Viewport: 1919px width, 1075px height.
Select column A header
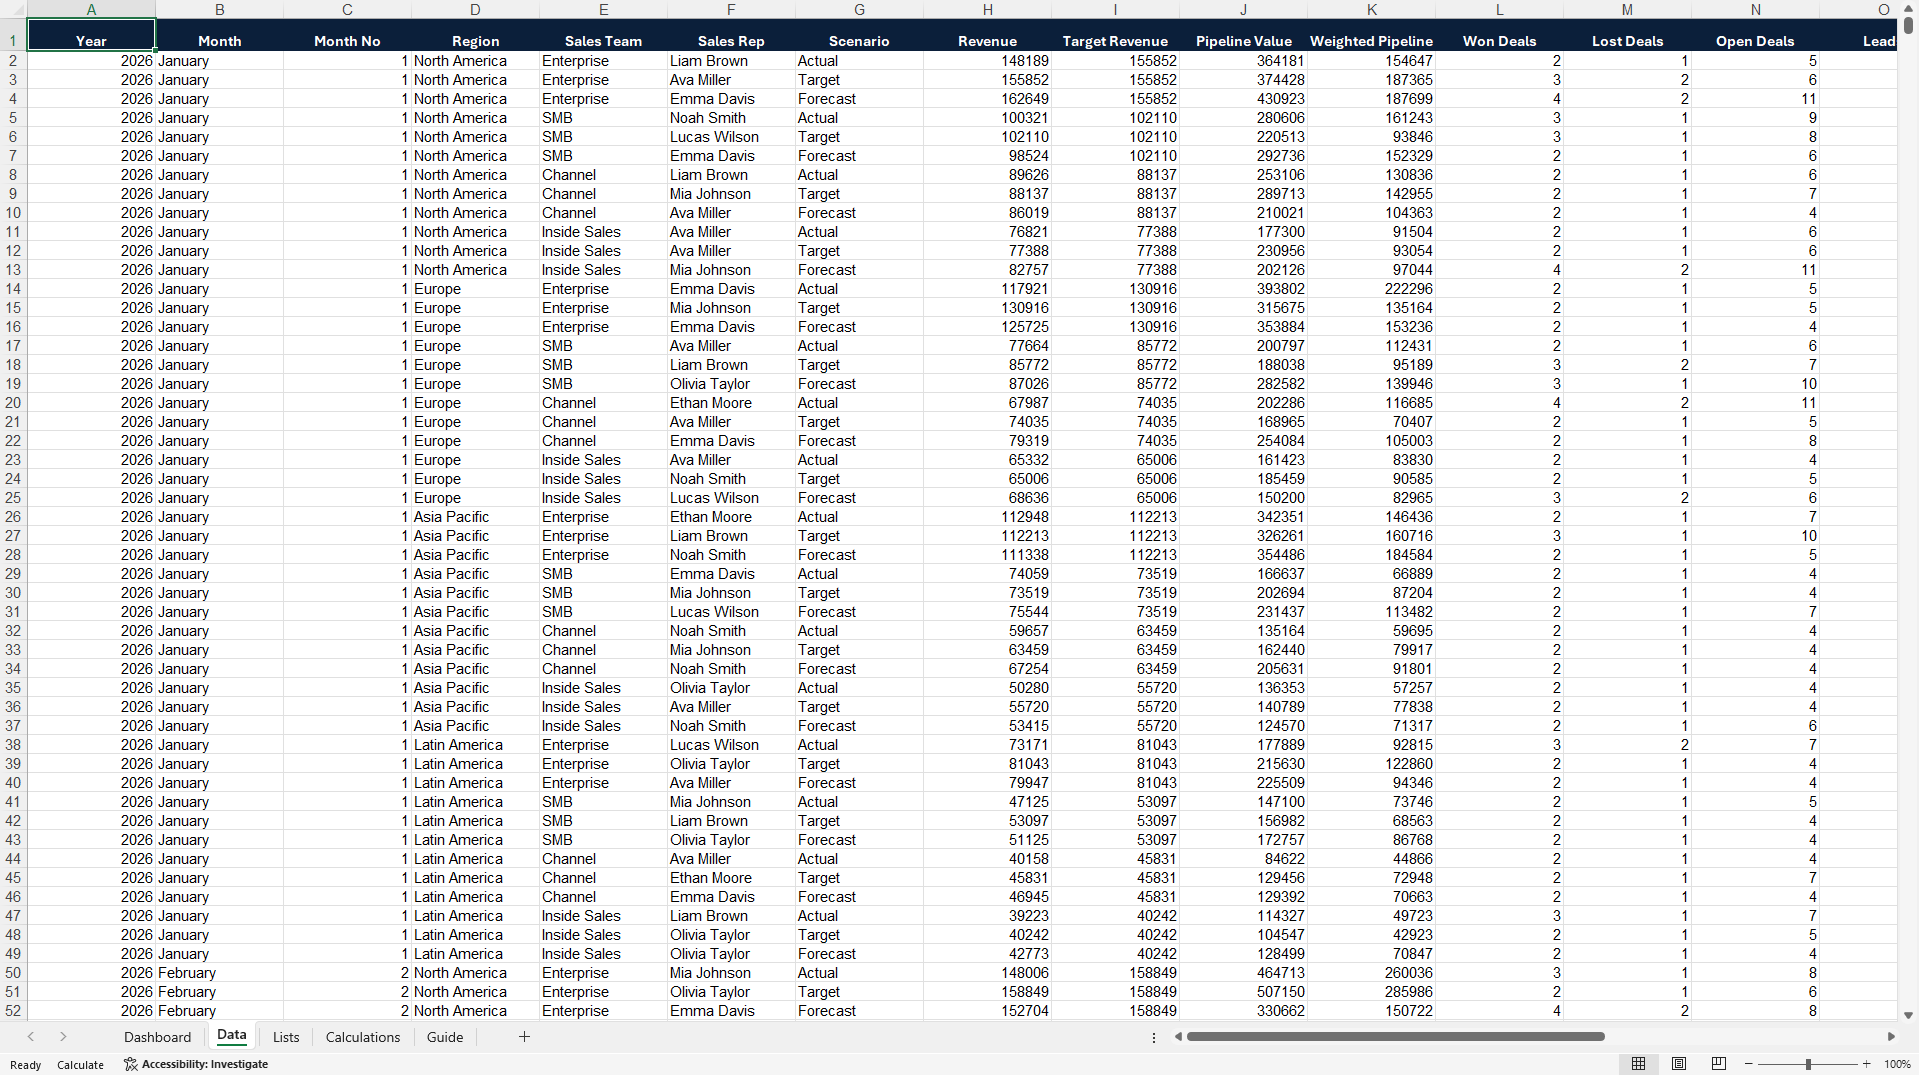tap(91, 9)
